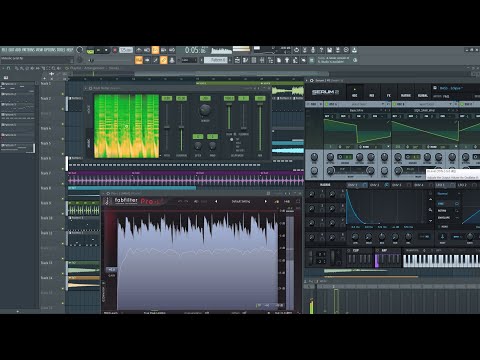Click the tempo display in the transport
This screenshot has width=480, height=360.
(x=126, y=50)
